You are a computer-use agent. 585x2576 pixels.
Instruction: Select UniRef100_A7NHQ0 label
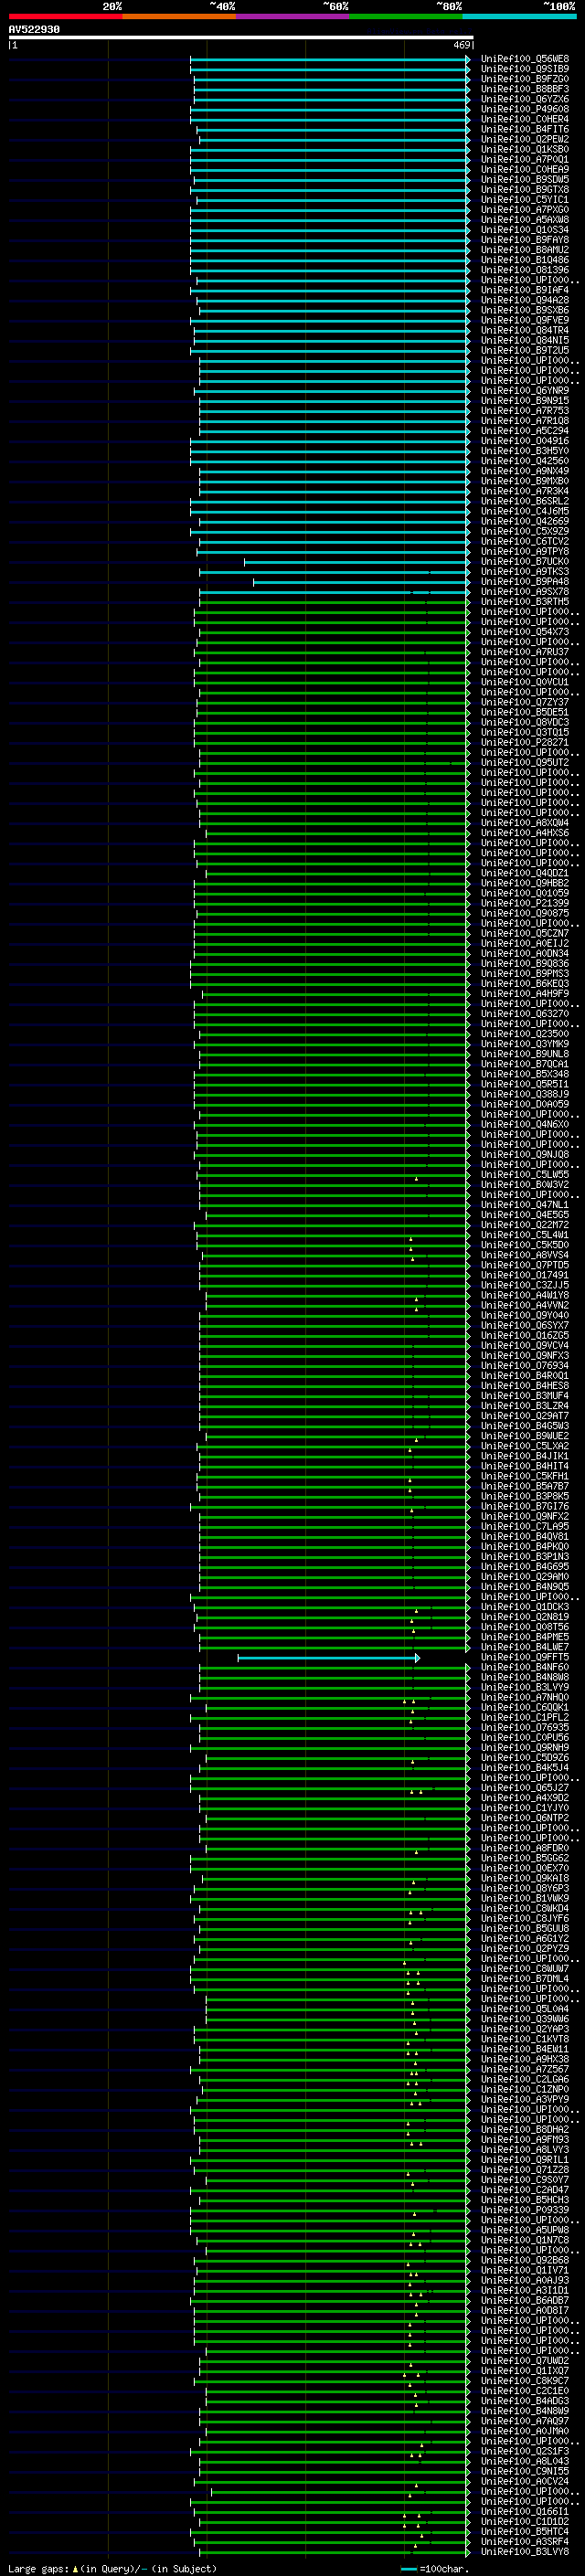pyautogui.click(x=525, y=1697)
